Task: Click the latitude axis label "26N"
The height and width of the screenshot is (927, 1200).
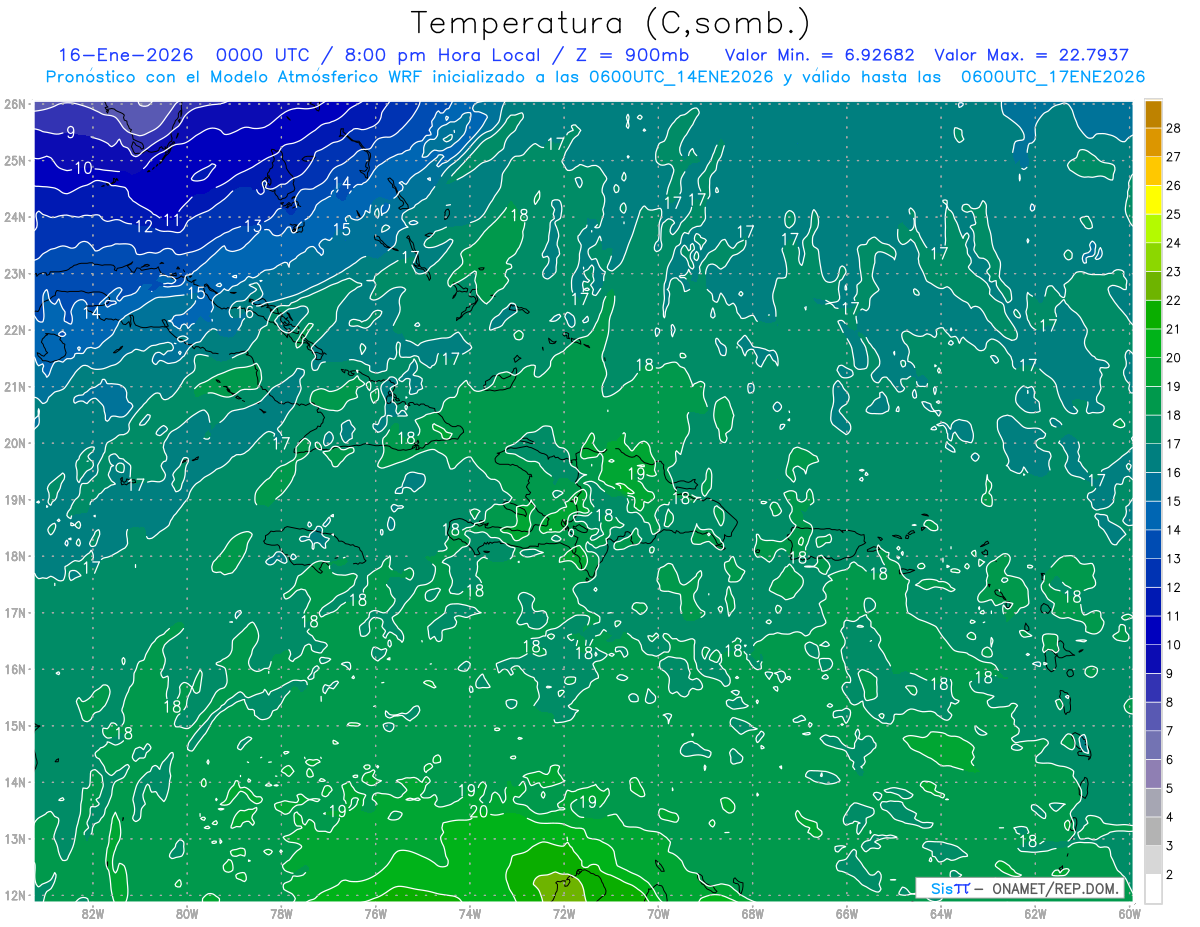Action: click(x=15, y=103)
